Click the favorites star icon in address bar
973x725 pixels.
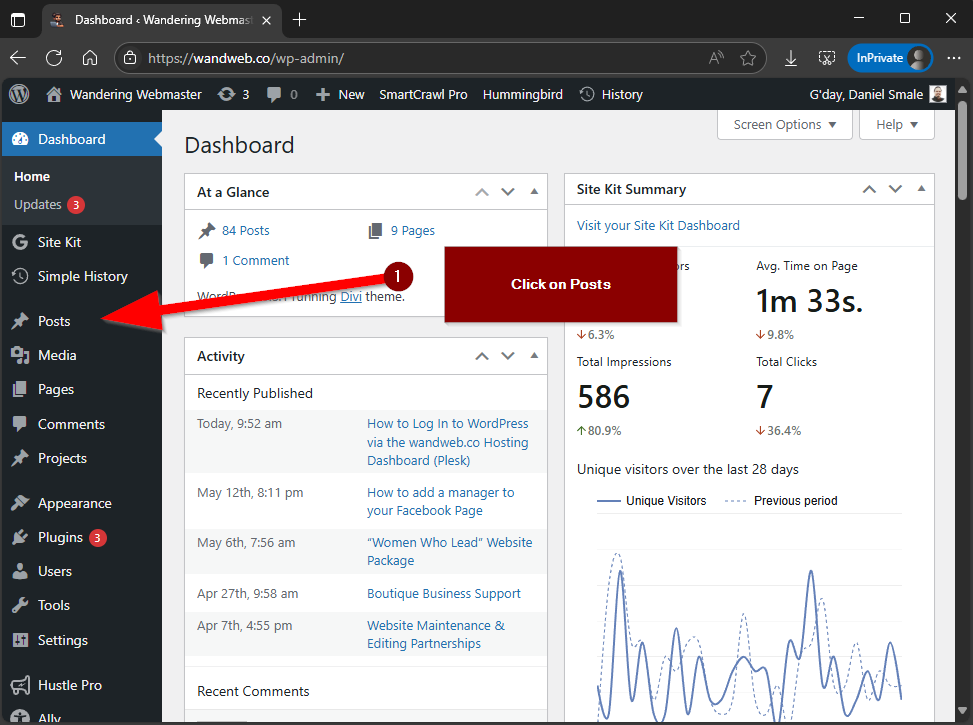click(748, 58)
